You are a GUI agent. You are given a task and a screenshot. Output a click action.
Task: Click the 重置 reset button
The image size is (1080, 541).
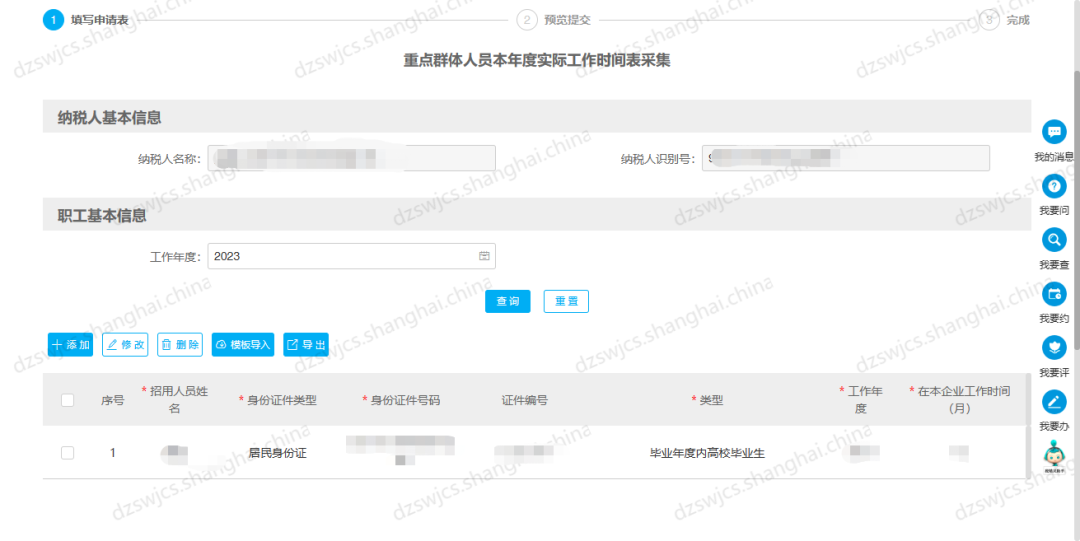pos(566,302)
